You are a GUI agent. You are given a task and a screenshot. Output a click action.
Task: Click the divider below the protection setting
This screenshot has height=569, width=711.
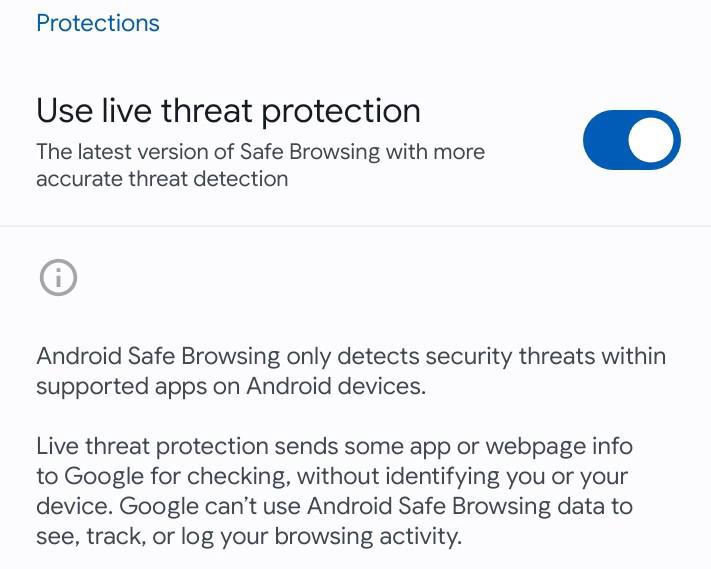point(355,226)
